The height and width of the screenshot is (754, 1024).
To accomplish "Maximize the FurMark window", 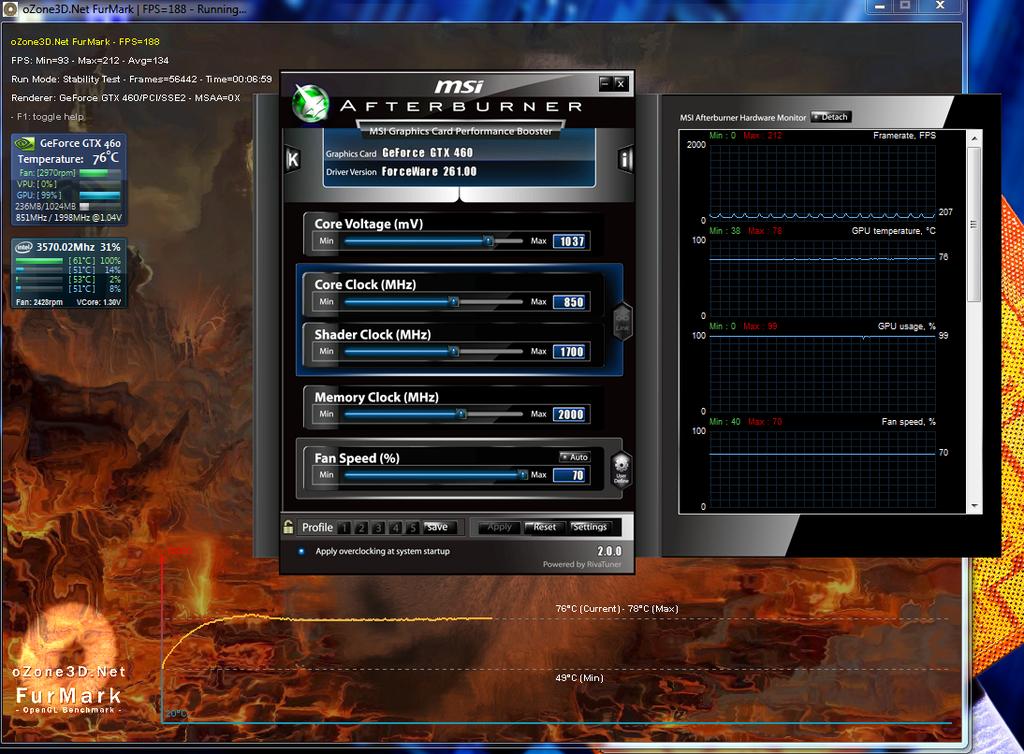I will tap(905, 5).
